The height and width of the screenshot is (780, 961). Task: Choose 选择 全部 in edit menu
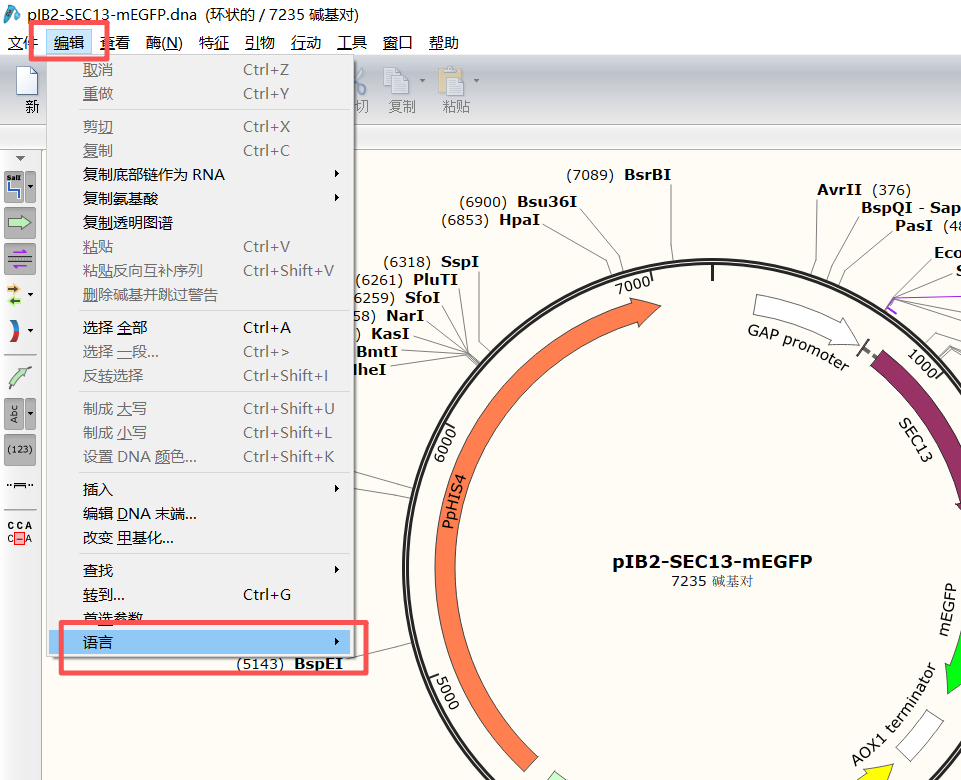[x=200, y=328]
